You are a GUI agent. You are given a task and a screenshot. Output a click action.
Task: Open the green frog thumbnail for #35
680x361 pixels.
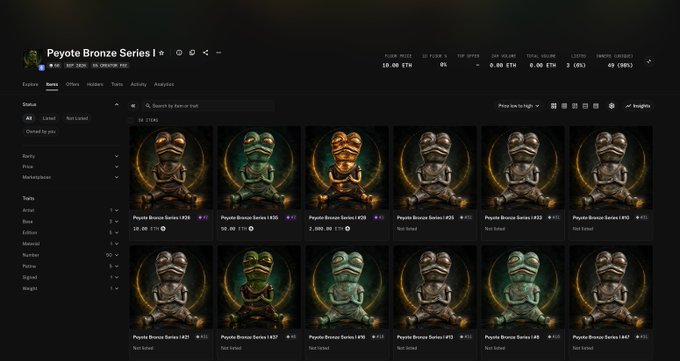tap(259, 167)
